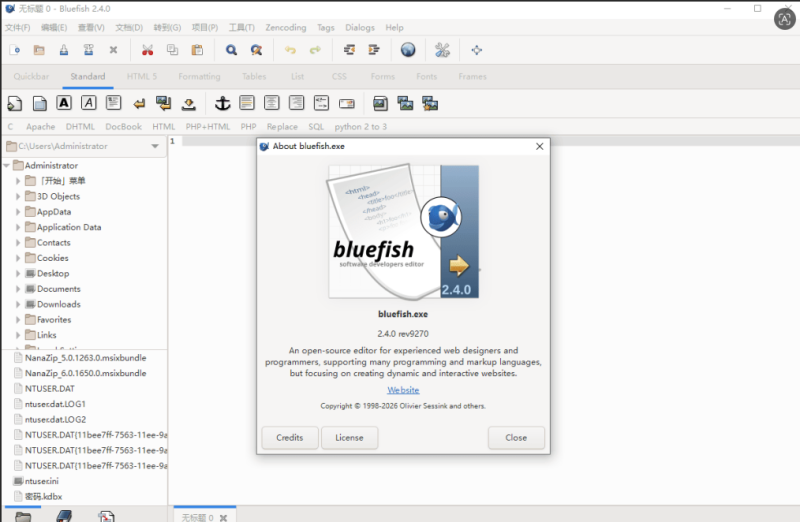The height and width of the screenshot is (522, 800).
Task: Click the Break and clear icon
Action: (x=164, y=104)
